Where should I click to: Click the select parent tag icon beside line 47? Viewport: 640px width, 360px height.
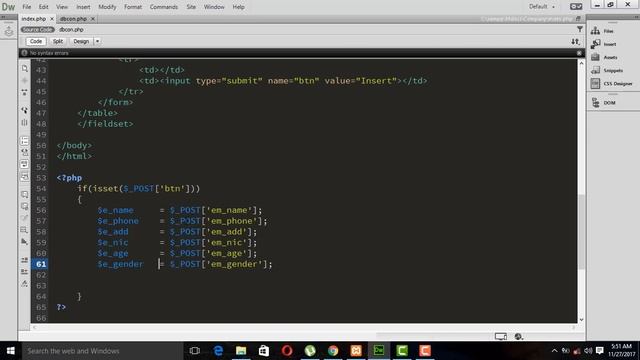24,111
